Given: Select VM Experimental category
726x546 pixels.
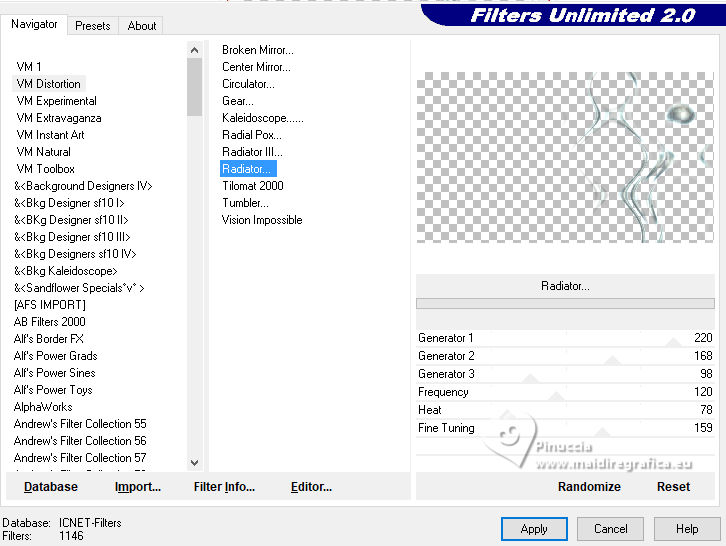Looking at the screenshot, I should click(x=56, y=101).
